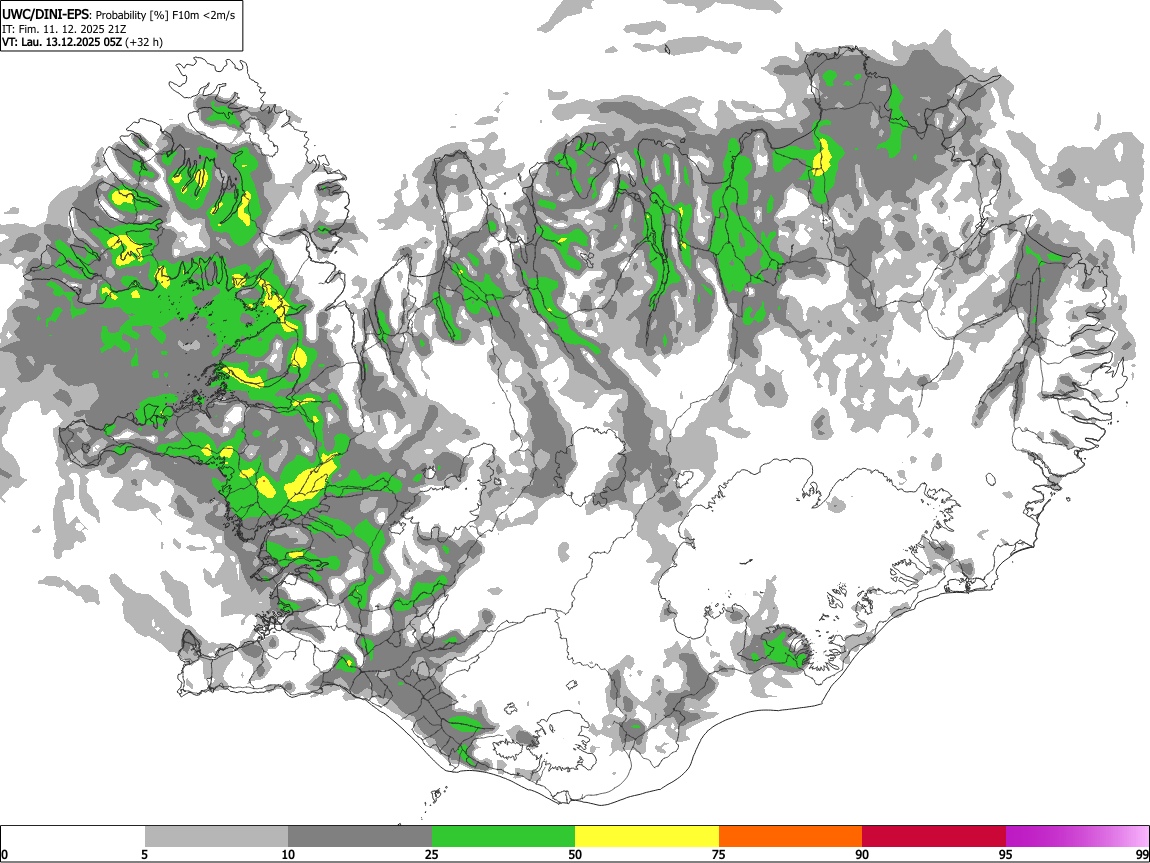Viewport: 1150px width, 863px height.
Task: Click the legend value '75'
Action: pyautogui.click(x=719, y=855)
